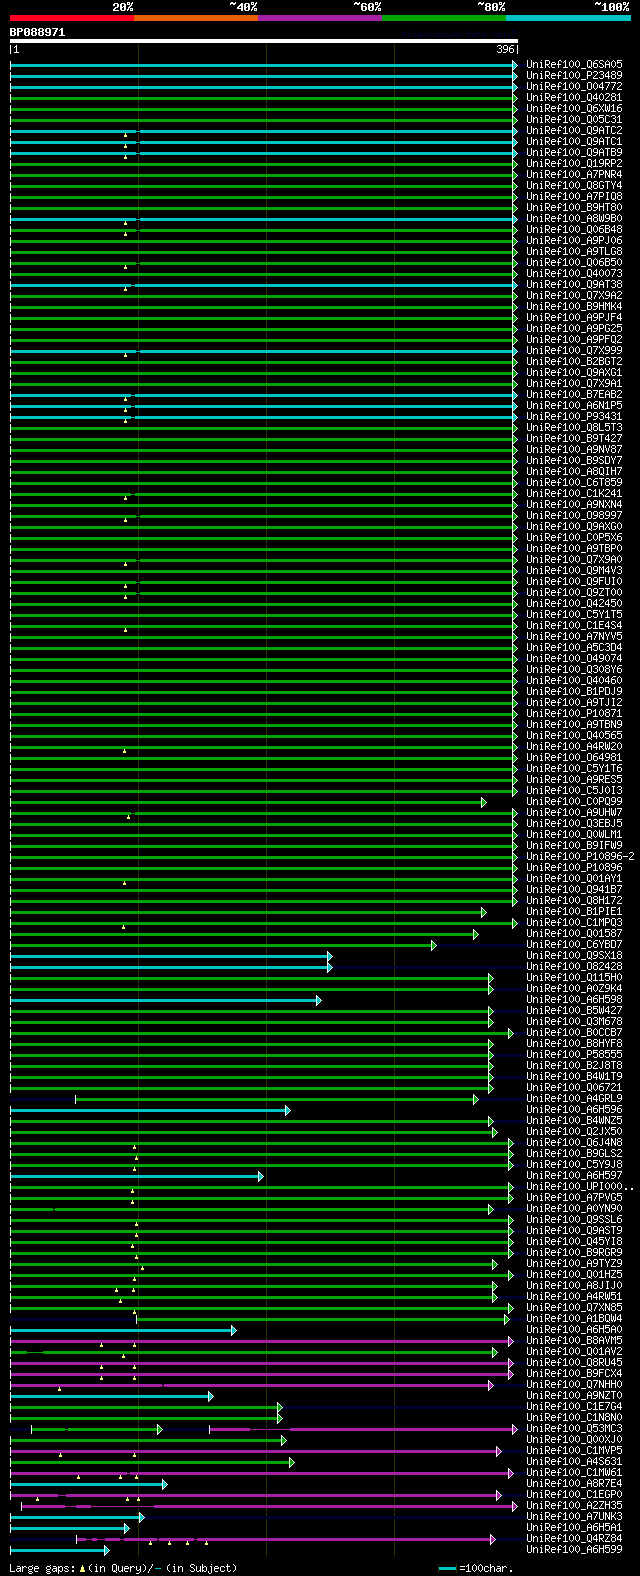Select the UniRef100_A9TYZ9 label
The width and height of the screenshot is (640, 1576).
point(574,1264)
